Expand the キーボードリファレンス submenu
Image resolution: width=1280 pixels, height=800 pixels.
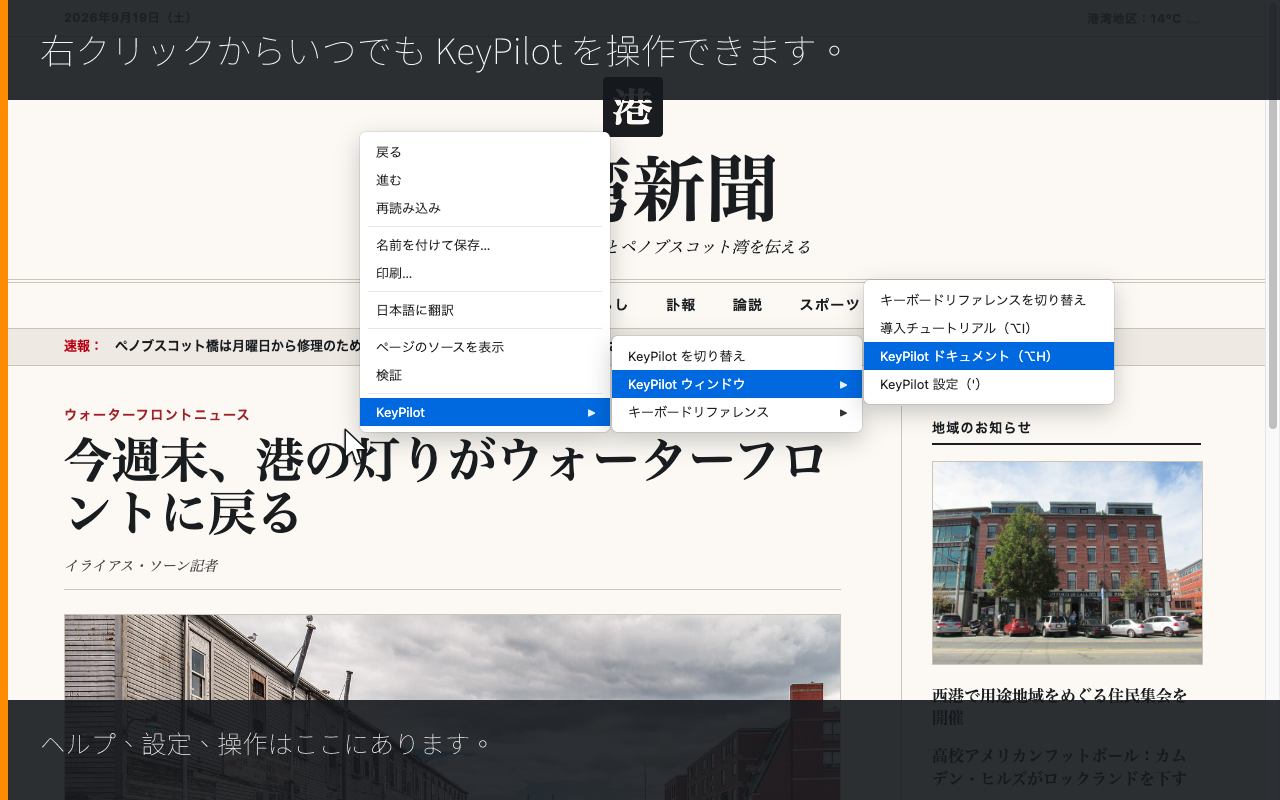(x=737, y=412)
